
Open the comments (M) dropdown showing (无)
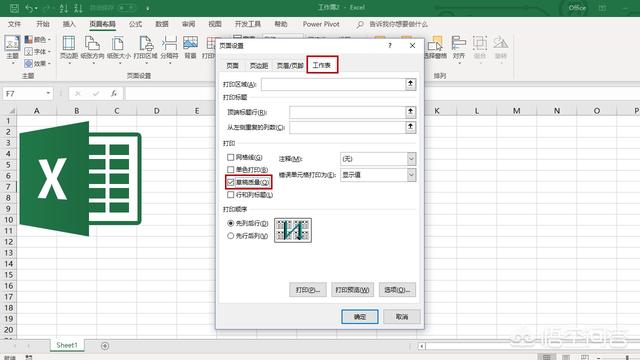(x=378, y=159)
